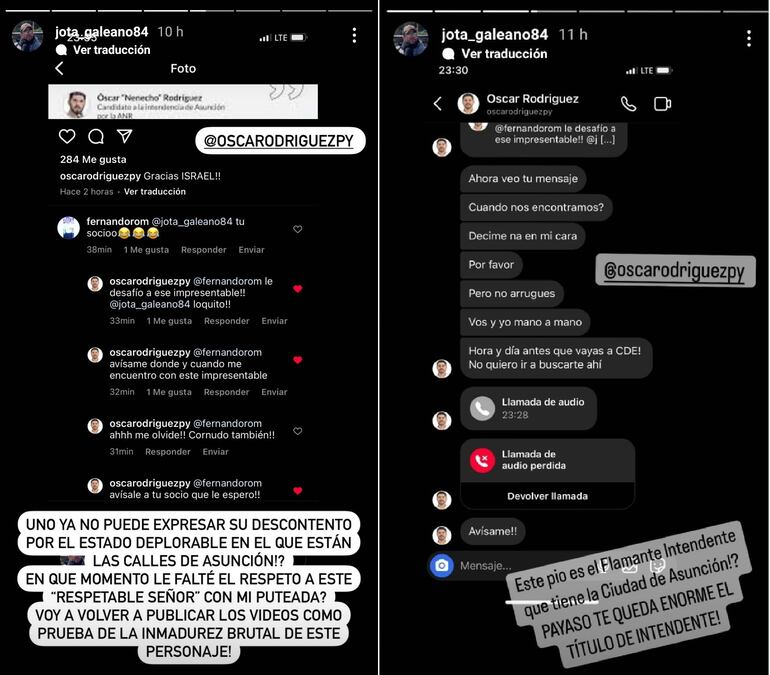
Task: Go back from the Oscar Rodriguez chat
Action: [x=438, y=104]
